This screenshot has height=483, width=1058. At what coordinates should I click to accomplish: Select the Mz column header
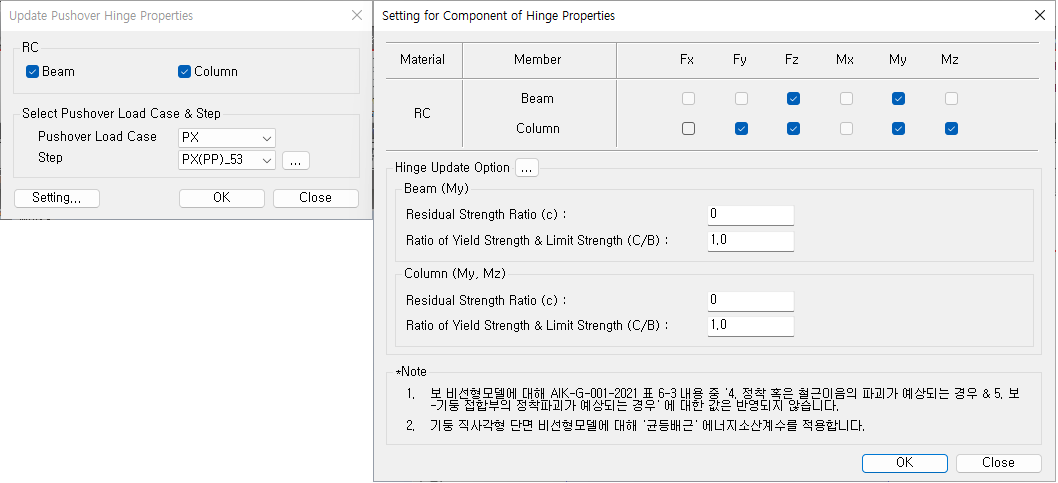pyautogui.click(x=949, y=59)
